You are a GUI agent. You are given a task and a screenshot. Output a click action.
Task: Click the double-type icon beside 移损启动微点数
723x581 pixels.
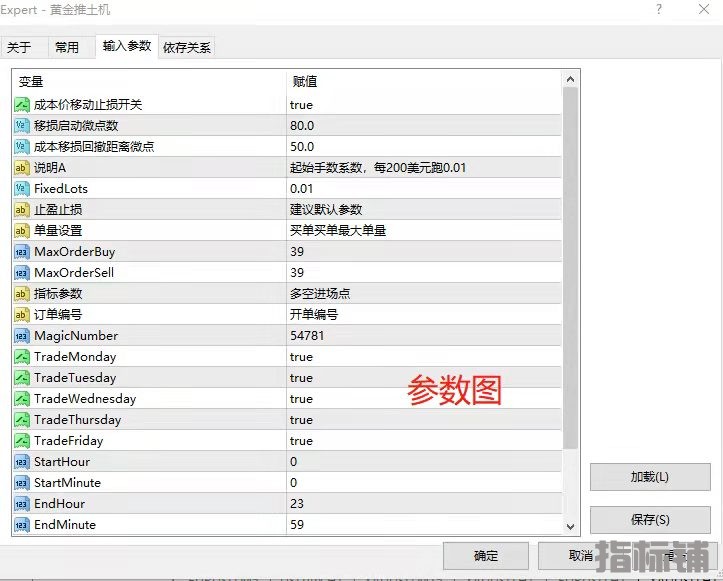tap(22, 125)
